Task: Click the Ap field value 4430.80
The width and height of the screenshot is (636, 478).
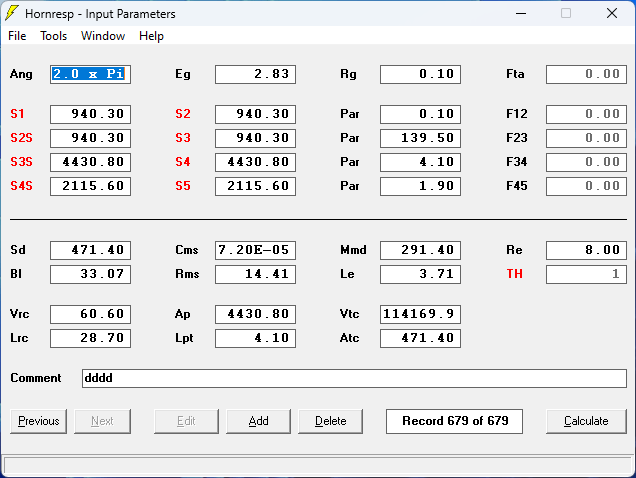Action: click(x=256, y=314)
